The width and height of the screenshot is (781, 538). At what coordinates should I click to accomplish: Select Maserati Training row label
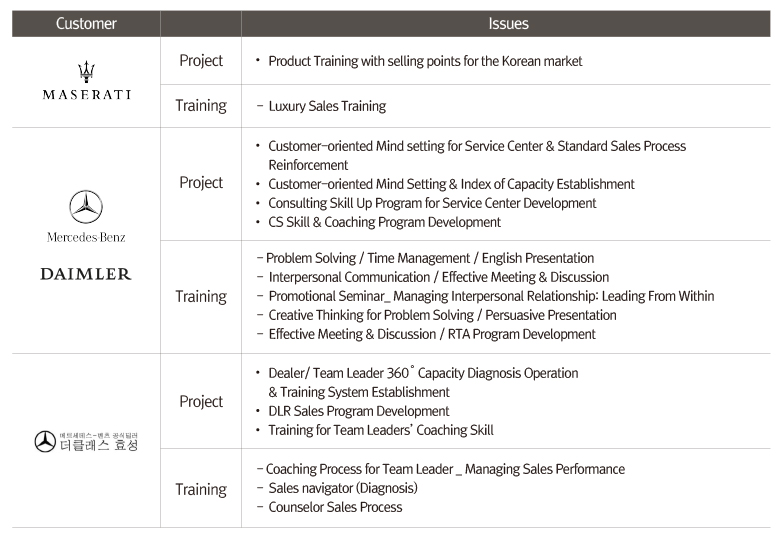[201, 106]
